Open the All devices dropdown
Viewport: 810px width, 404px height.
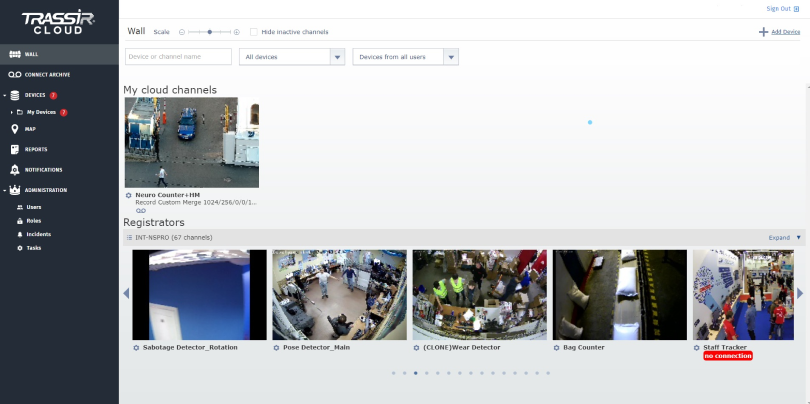(337, 57)
